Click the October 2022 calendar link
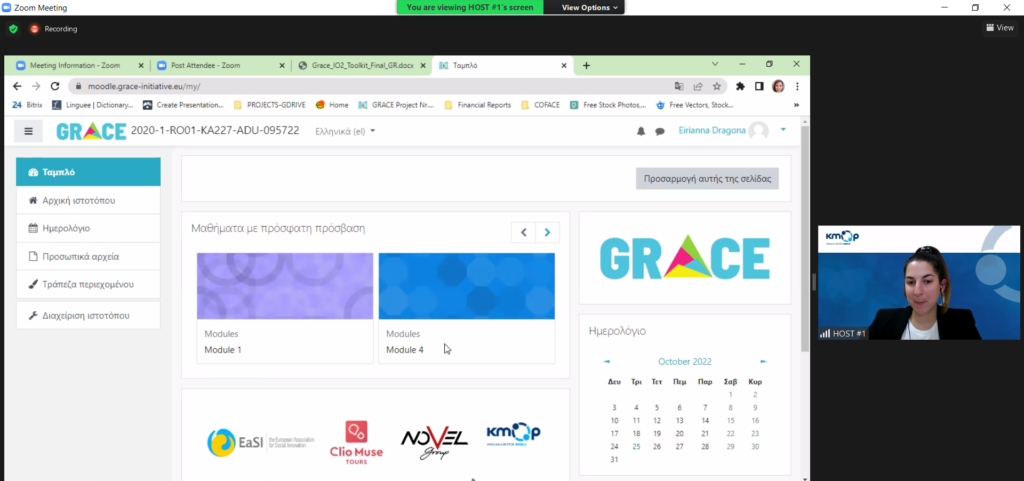 684,362
